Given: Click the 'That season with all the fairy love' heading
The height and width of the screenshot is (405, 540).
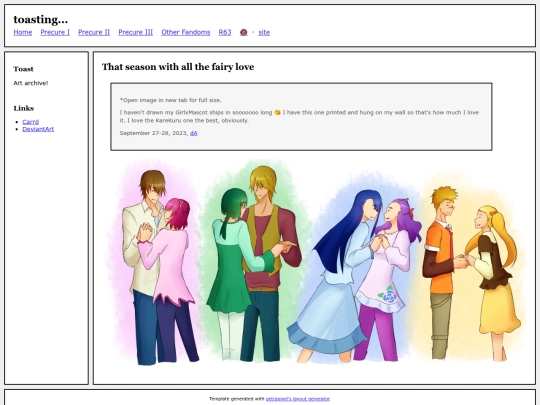Looking at the screenshot, I should [x=178, y=67].
